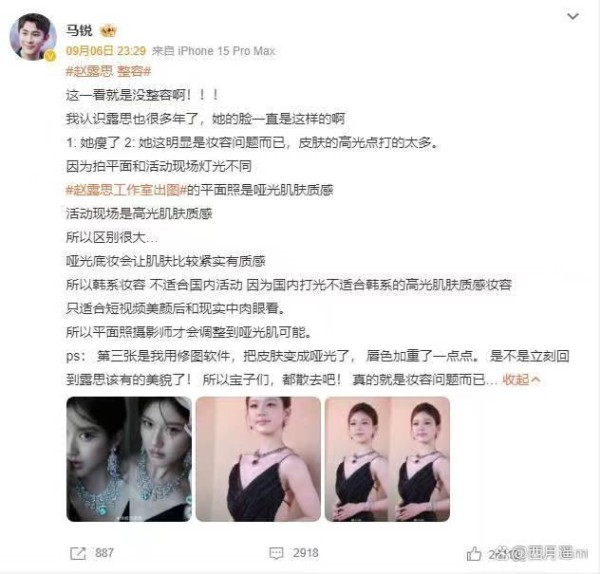
Task: Like the post with the thumbs-up icon
Action: tap(474, 554)
